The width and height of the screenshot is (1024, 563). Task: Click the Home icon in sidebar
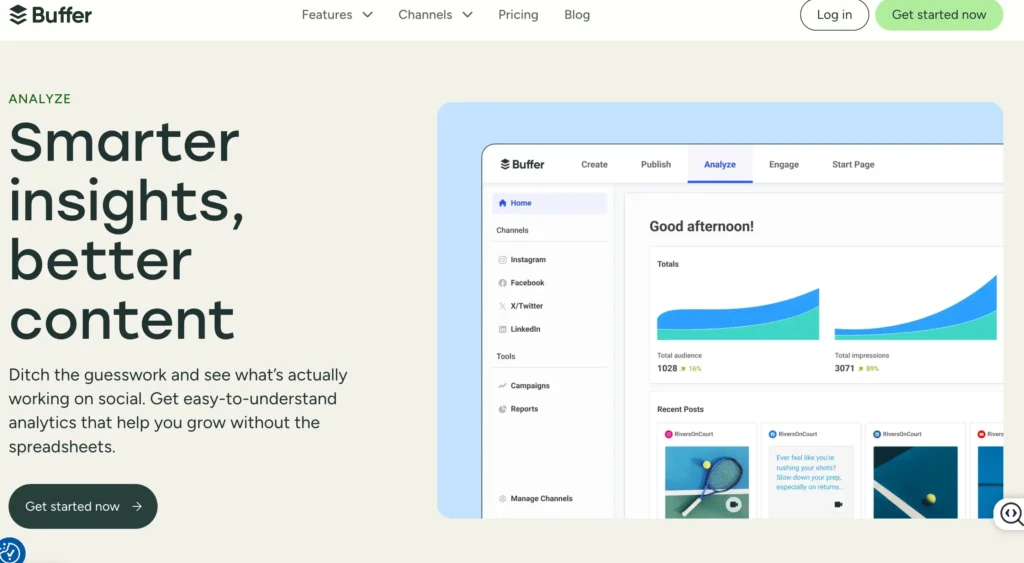502,203
